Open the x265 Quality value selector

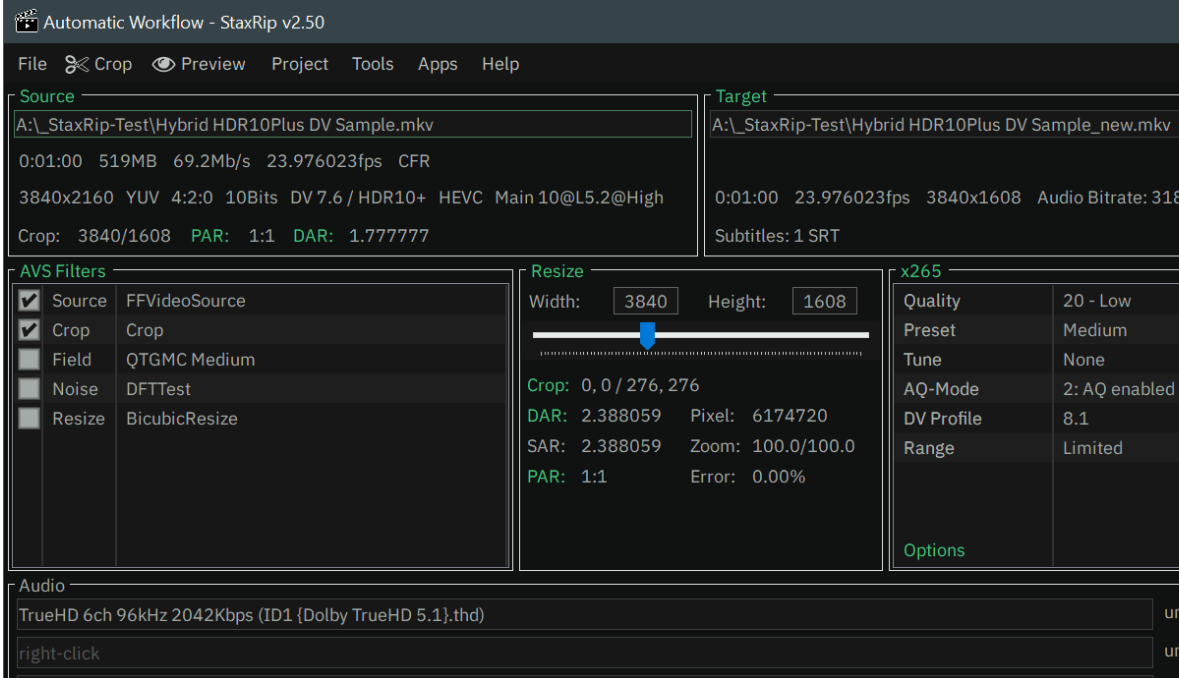click(x=1110, y=301)
